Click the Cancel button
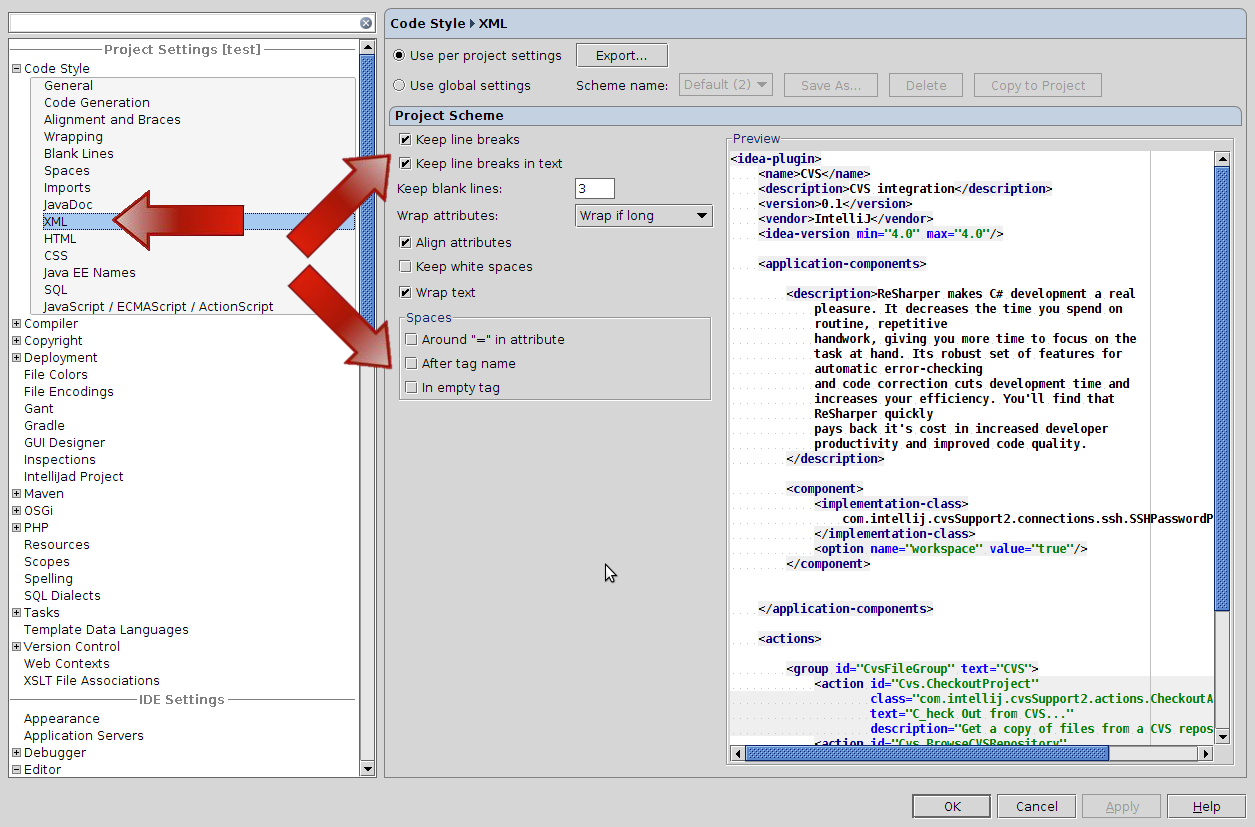Image resolution: width=1255 pixels, height=827 pixels. [x=1037, y=807]
